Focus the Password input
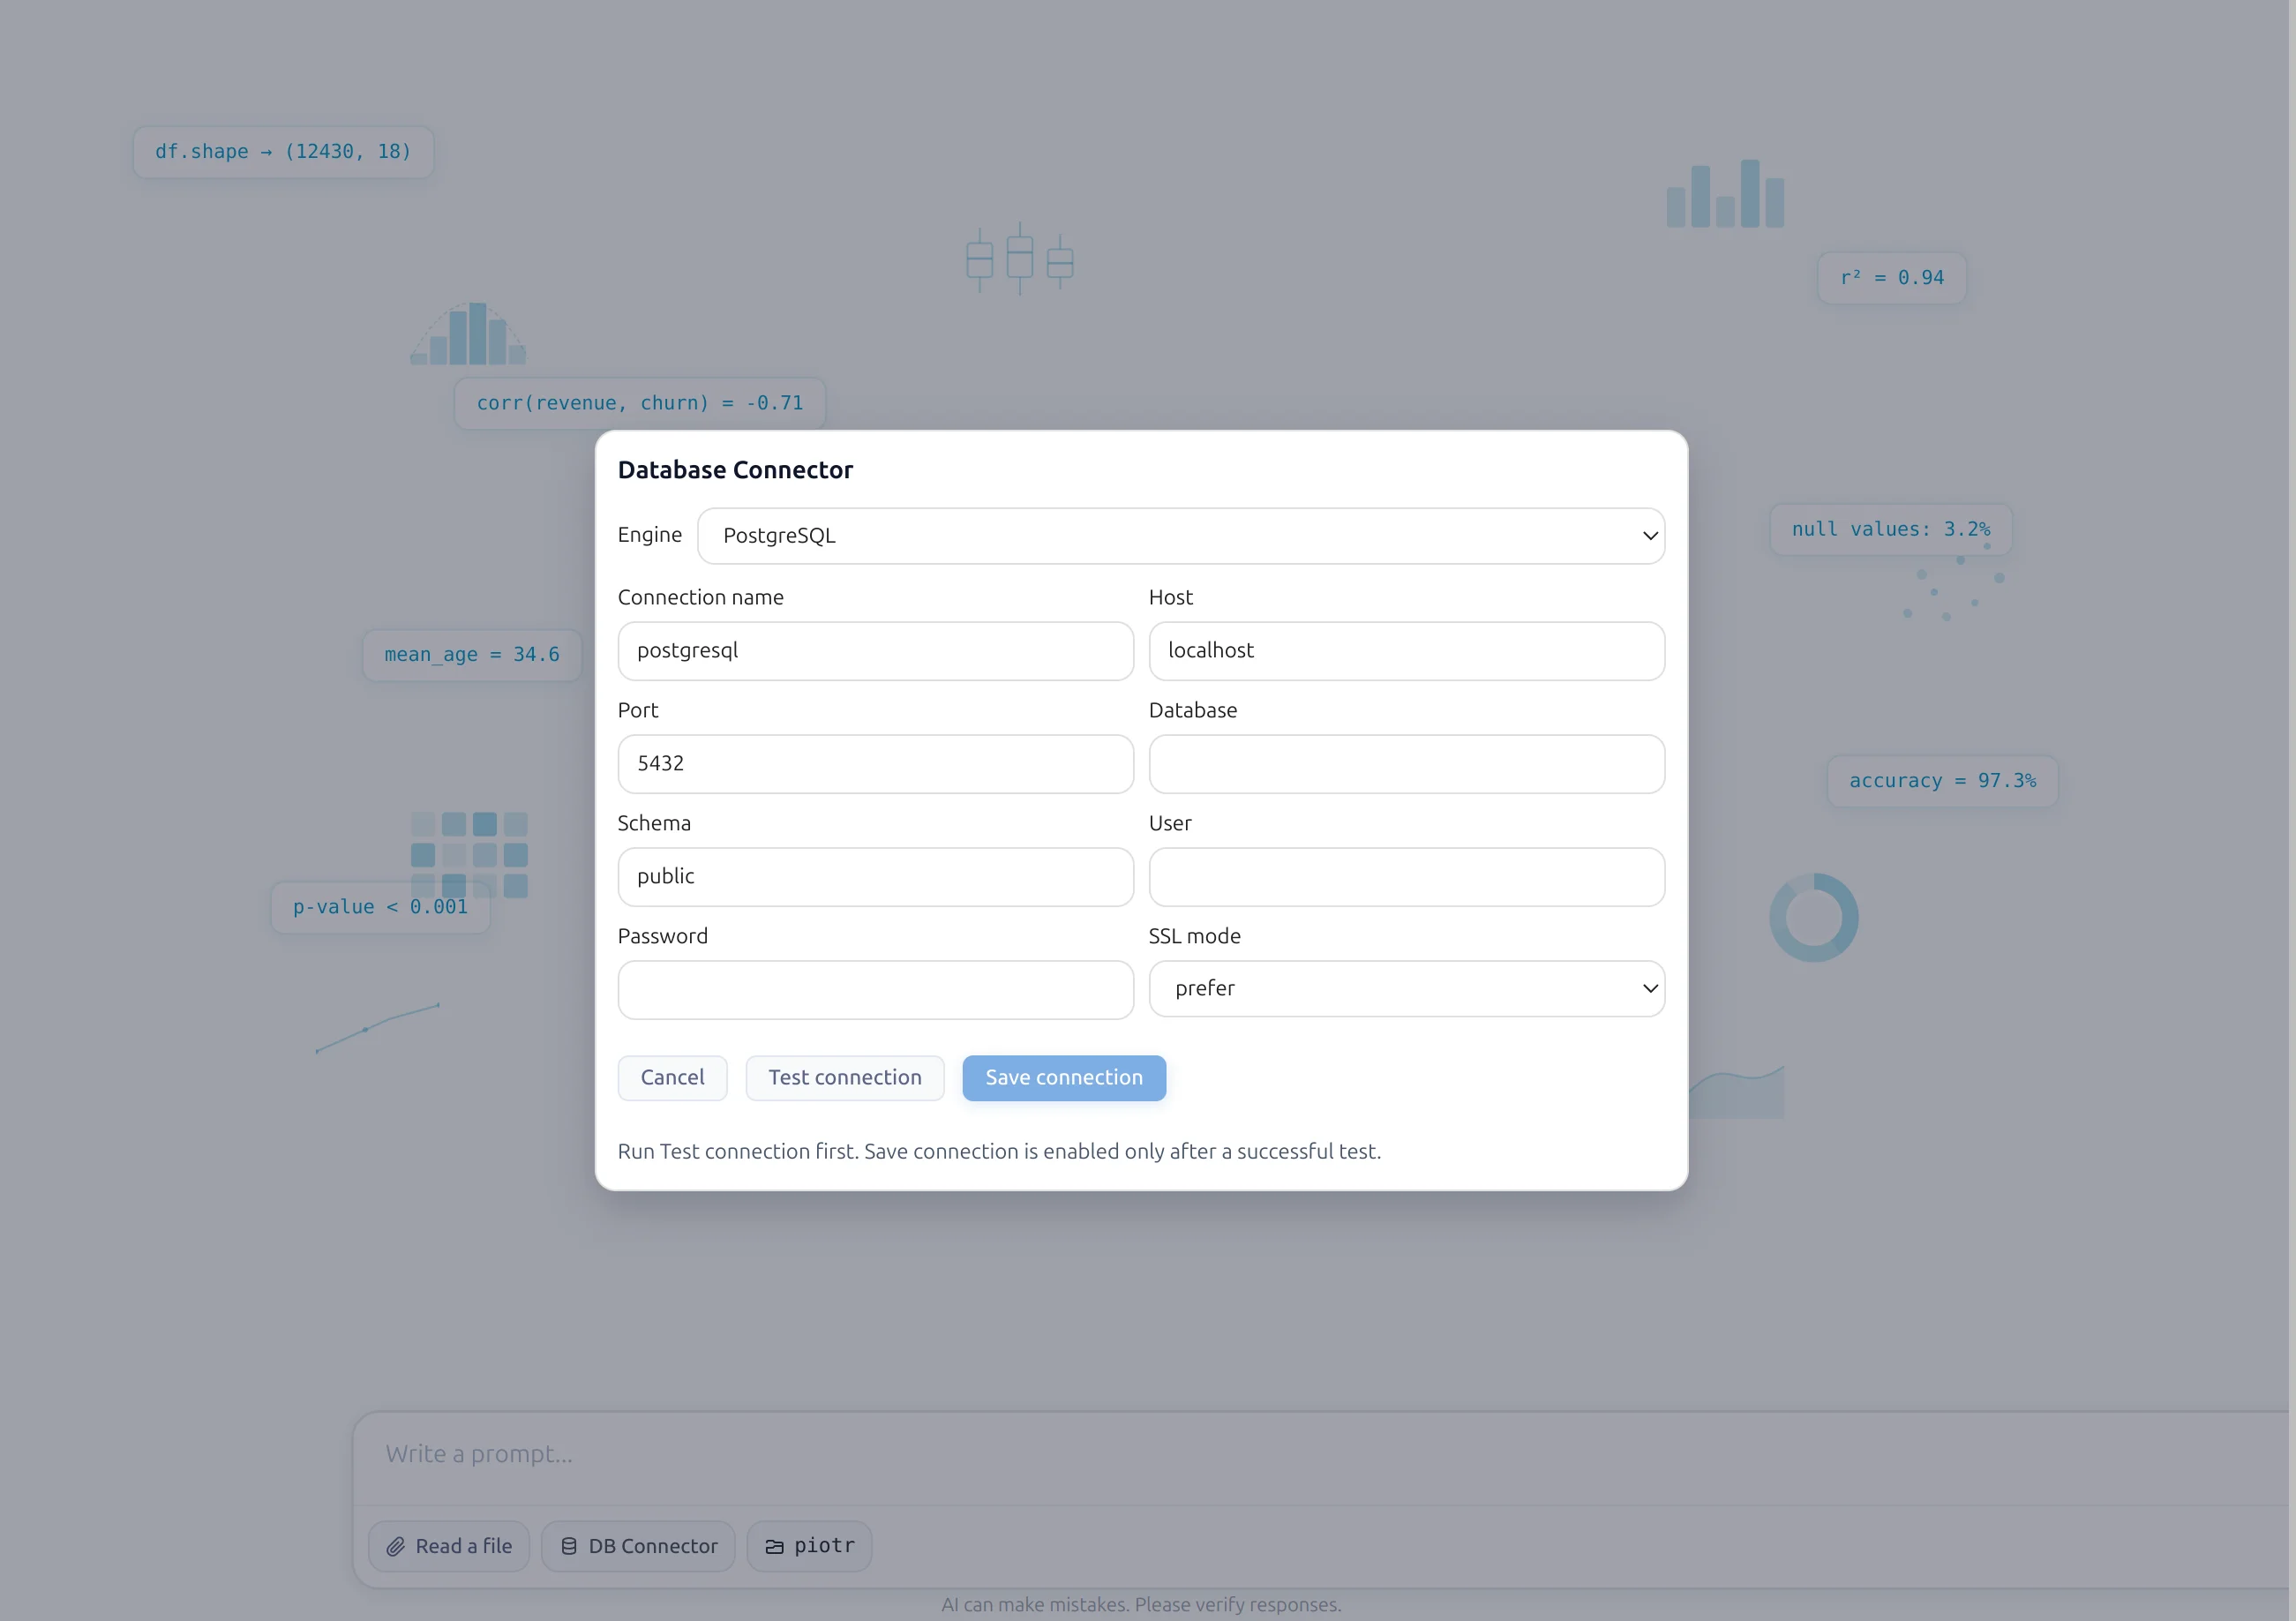 click(875, 990)
